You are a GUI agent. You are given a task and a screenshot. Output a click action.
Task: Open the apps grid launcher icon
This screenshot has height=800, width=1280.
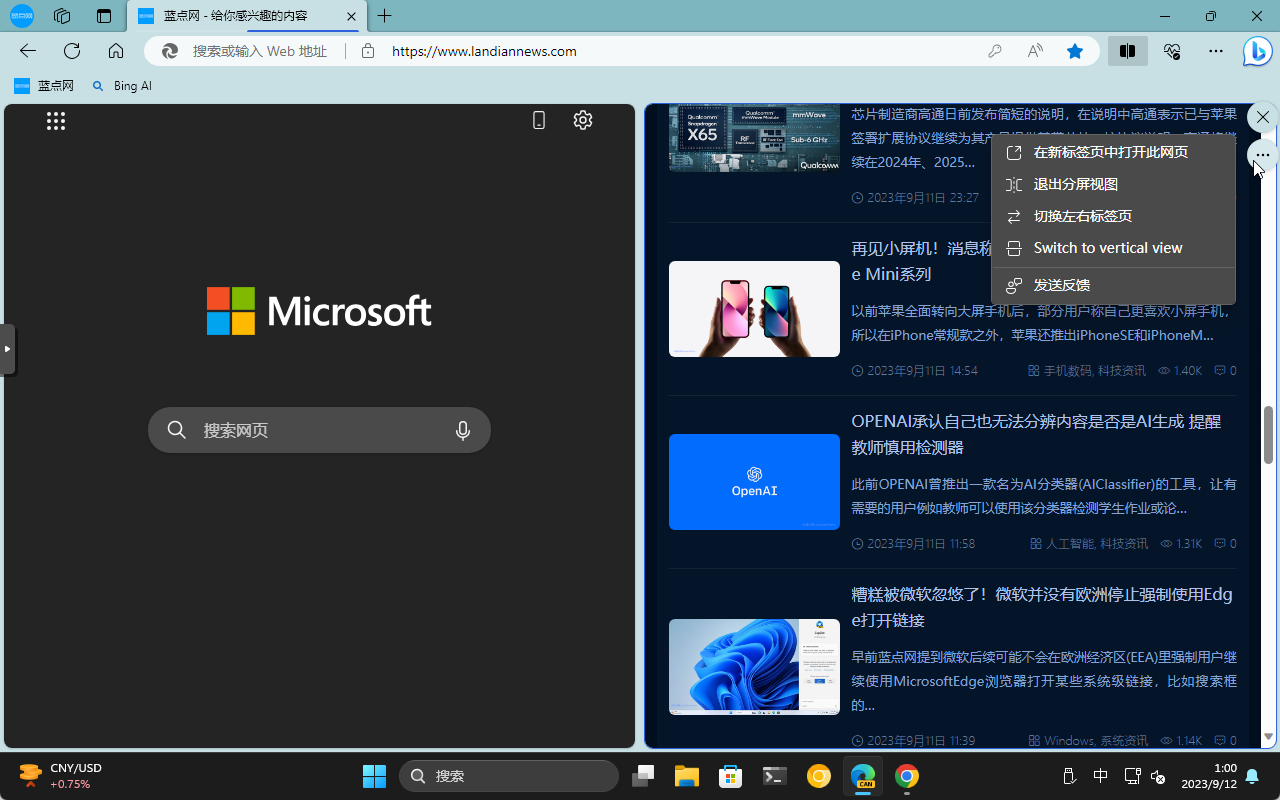point(56,121)
